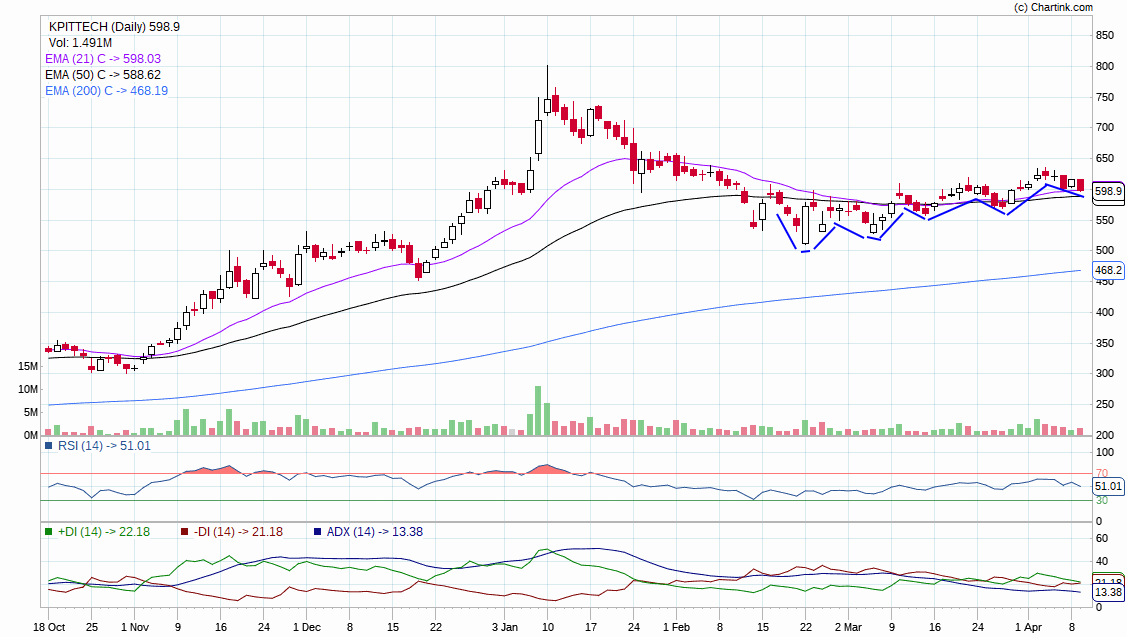
Task: Click the 1 Dec date label
Action: (x=307, y=627)
